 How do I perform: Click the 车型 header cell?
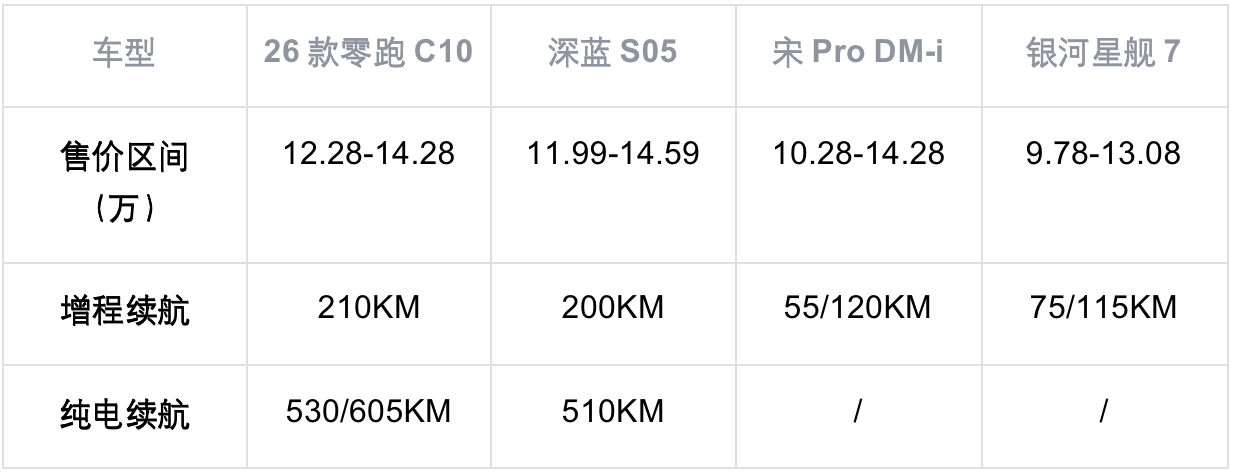[125, 53]
